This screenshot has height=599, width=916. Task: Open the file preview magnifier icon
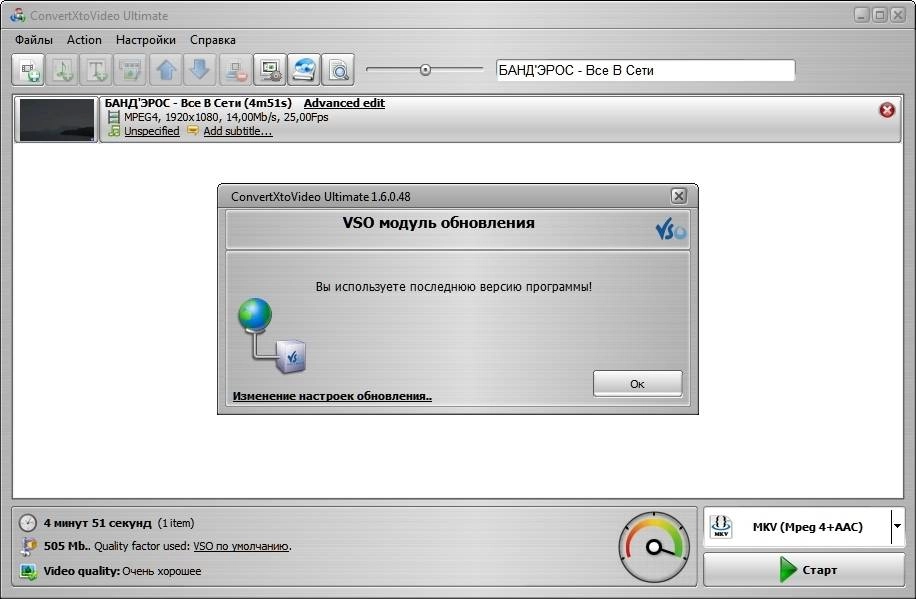[339, 70]
